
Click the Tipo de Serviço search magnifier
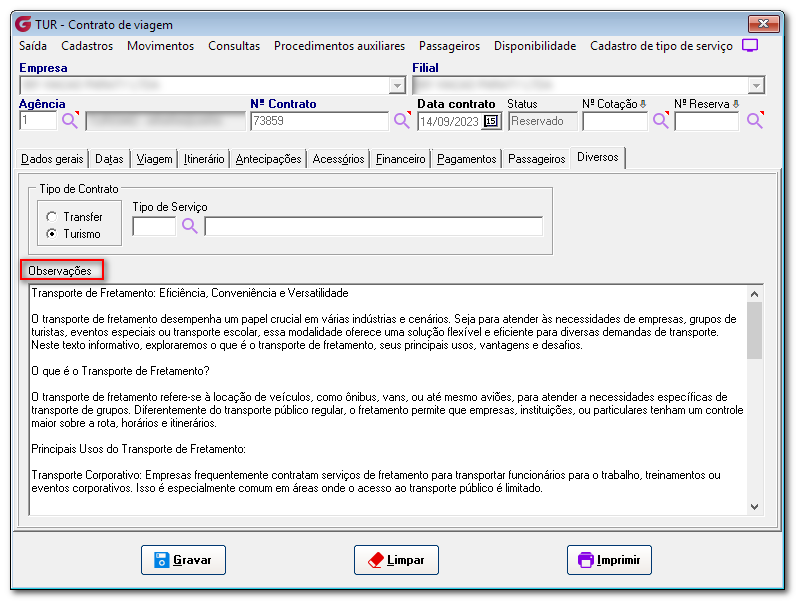(189, 226)
